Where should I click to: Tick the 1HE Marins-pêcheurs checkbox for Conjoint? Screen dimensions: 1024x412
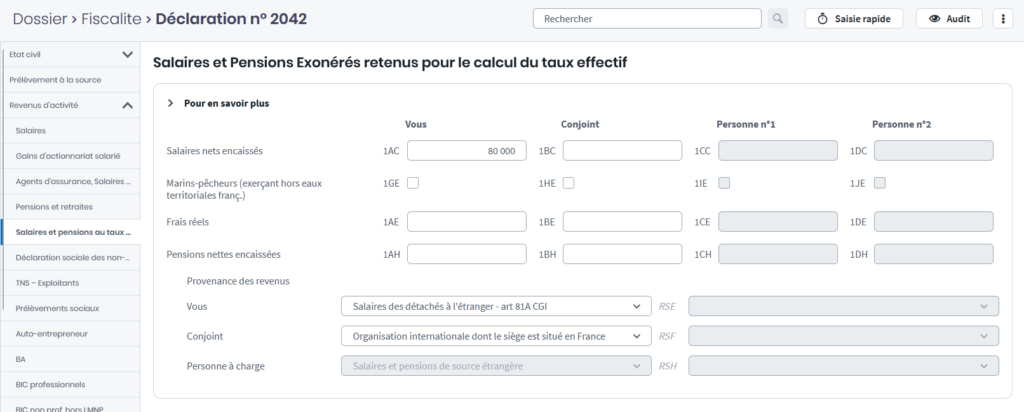(569, 183)
